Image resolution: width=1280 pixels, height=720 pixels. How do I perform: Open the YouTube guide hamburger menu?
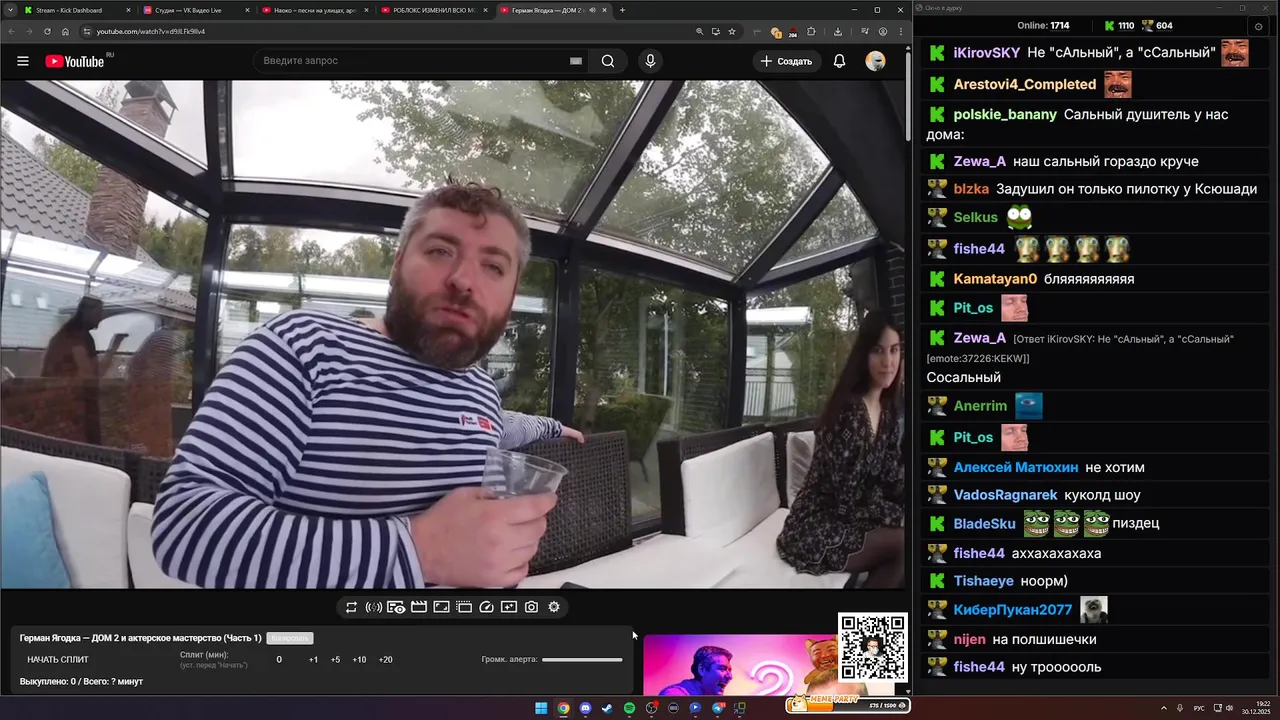[x=22, y=61]
